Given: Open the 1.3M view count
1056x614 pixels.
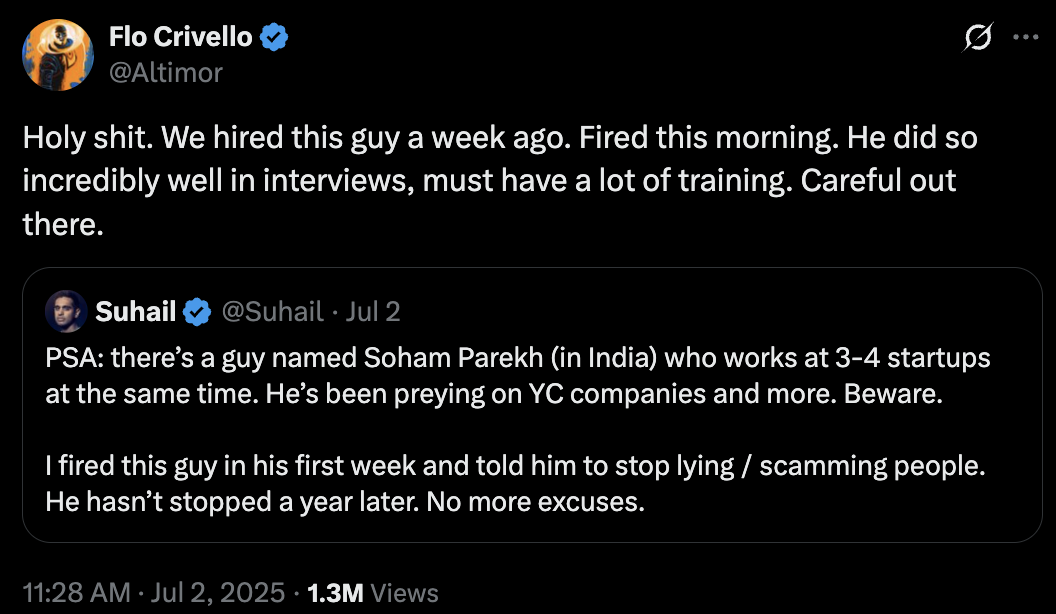Looking at the screenshot, I should (x=335, y=593).
